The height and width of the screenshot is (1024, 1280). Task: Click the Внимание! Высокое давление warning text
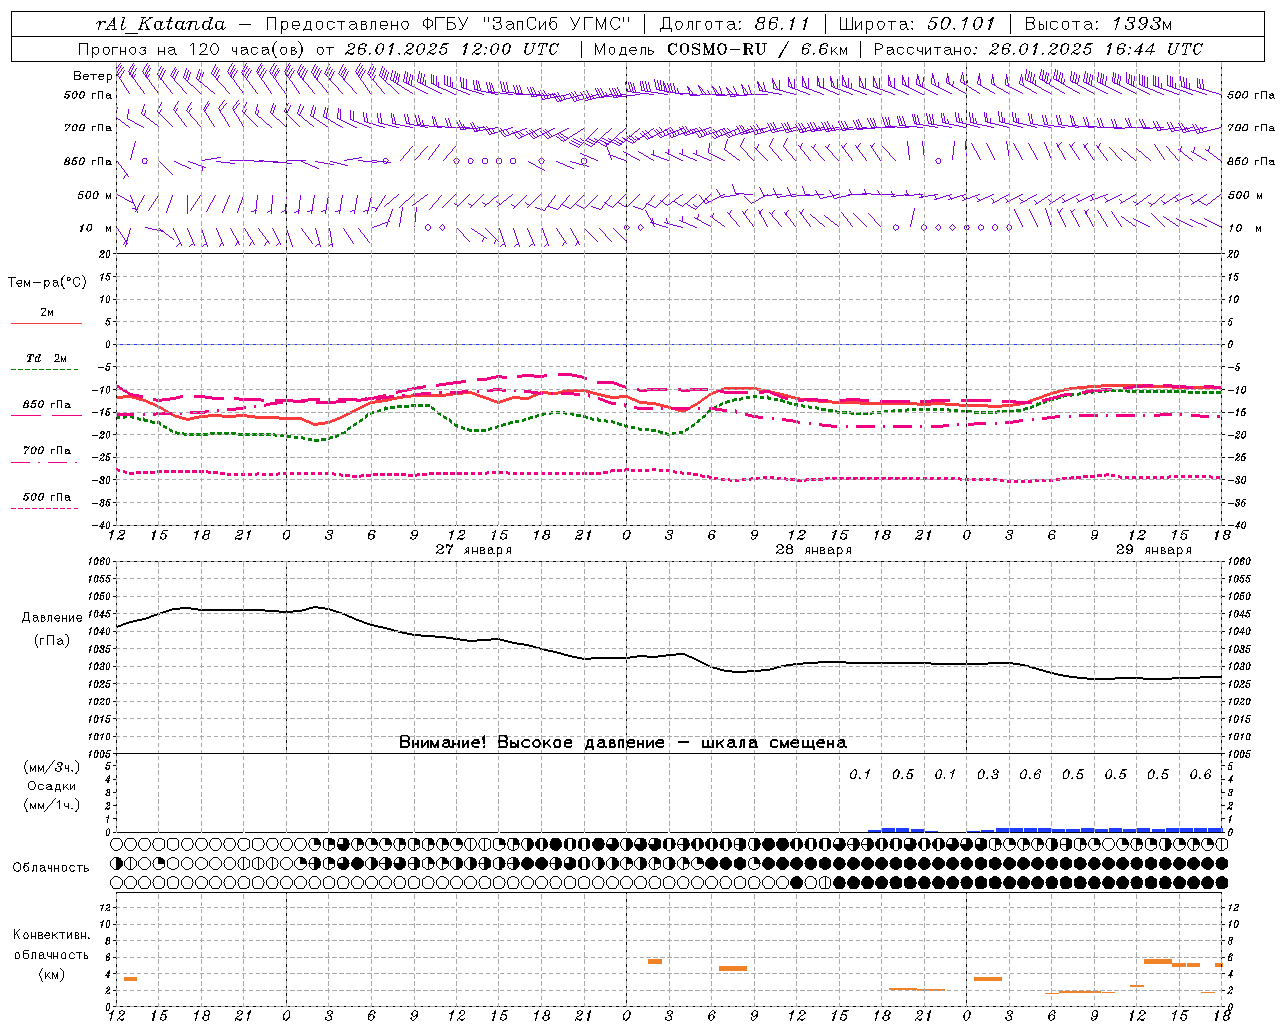click(x=623, y=743)
